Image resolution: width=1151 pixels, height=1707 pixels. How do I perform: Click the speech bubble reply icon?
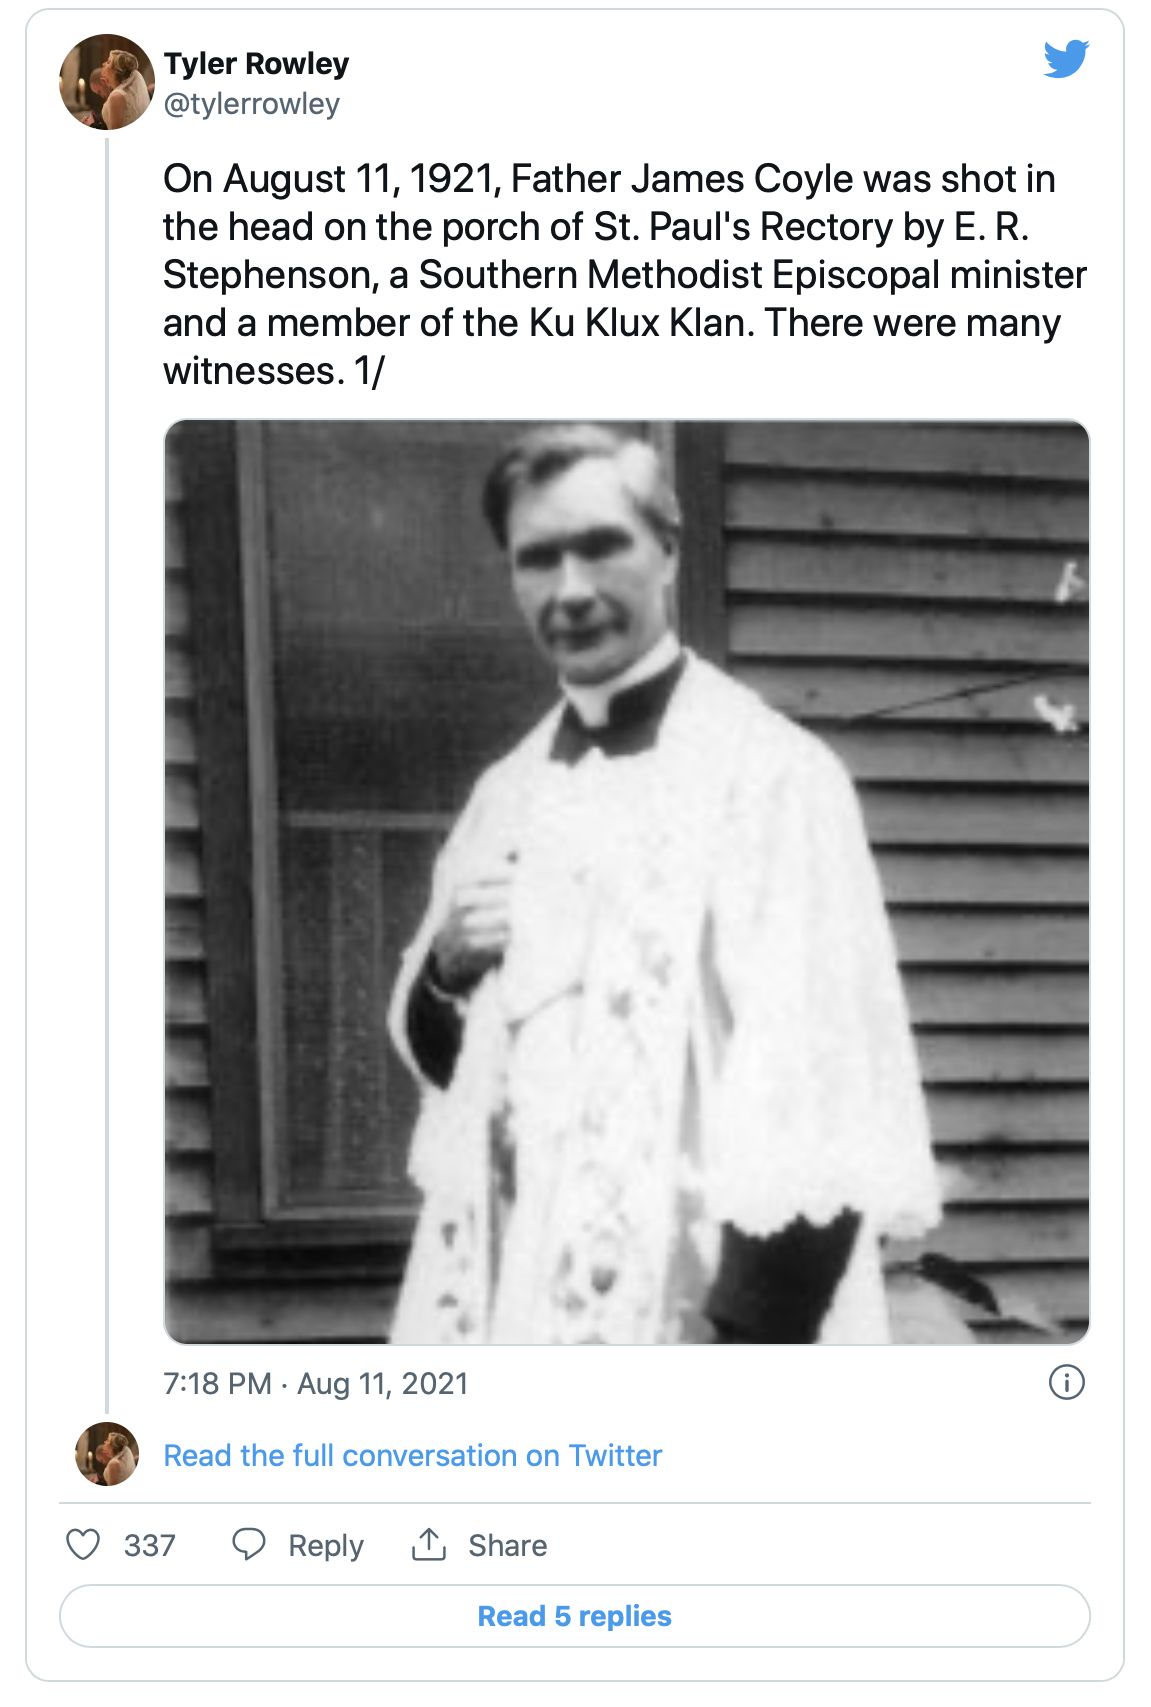(249, 1544)
